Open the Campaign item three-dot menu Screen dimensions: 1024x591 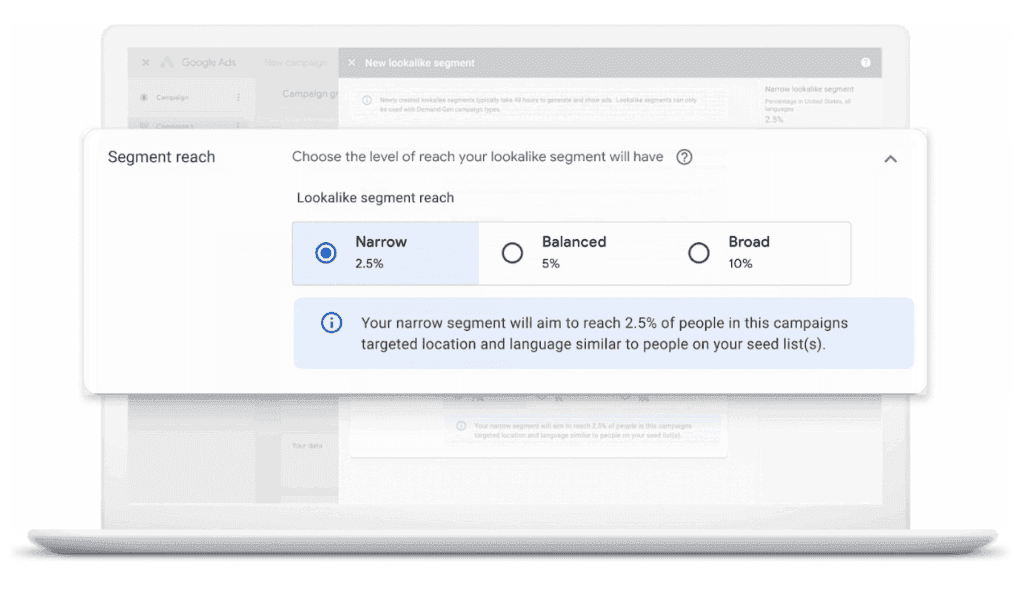click(x=238, y=98)
